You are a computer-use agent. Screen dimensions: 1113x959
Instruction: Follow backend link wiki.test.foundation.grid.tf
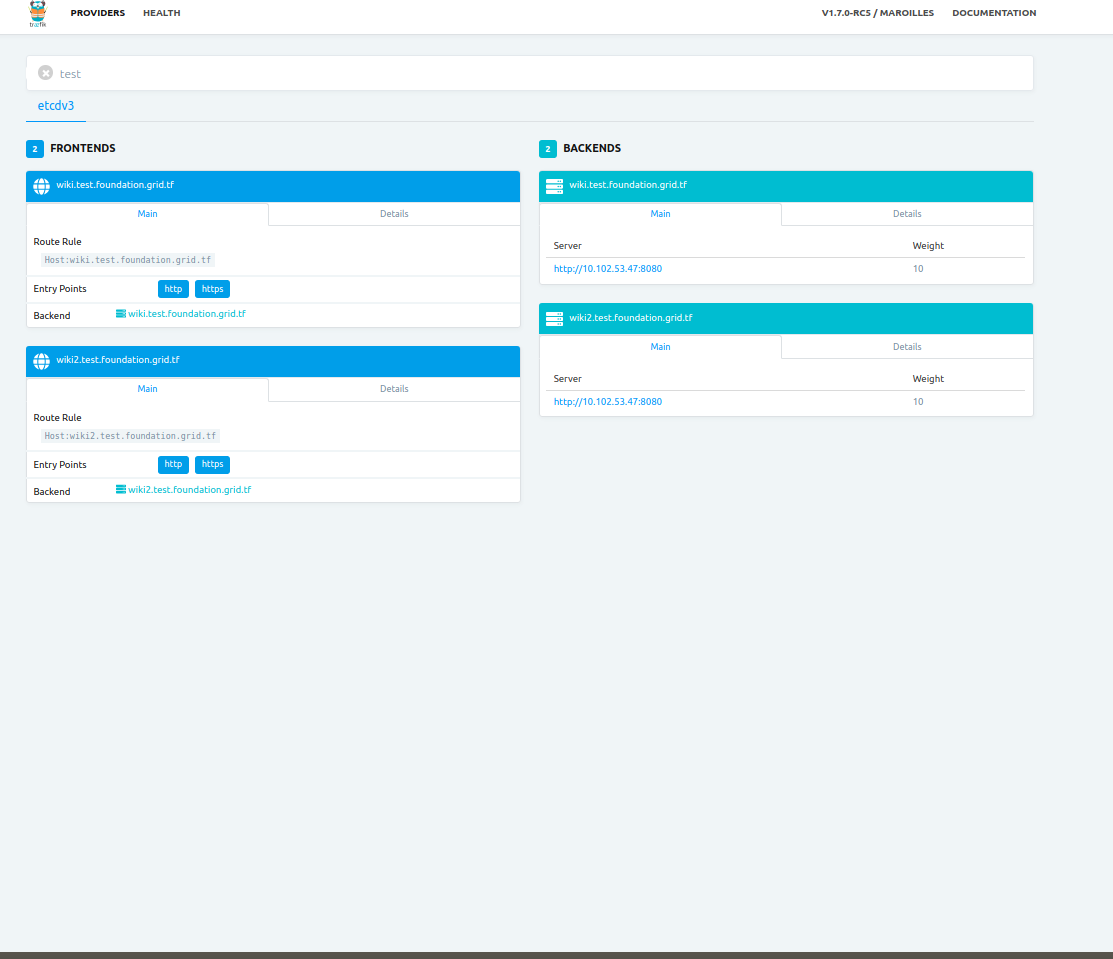pos(187,314)
